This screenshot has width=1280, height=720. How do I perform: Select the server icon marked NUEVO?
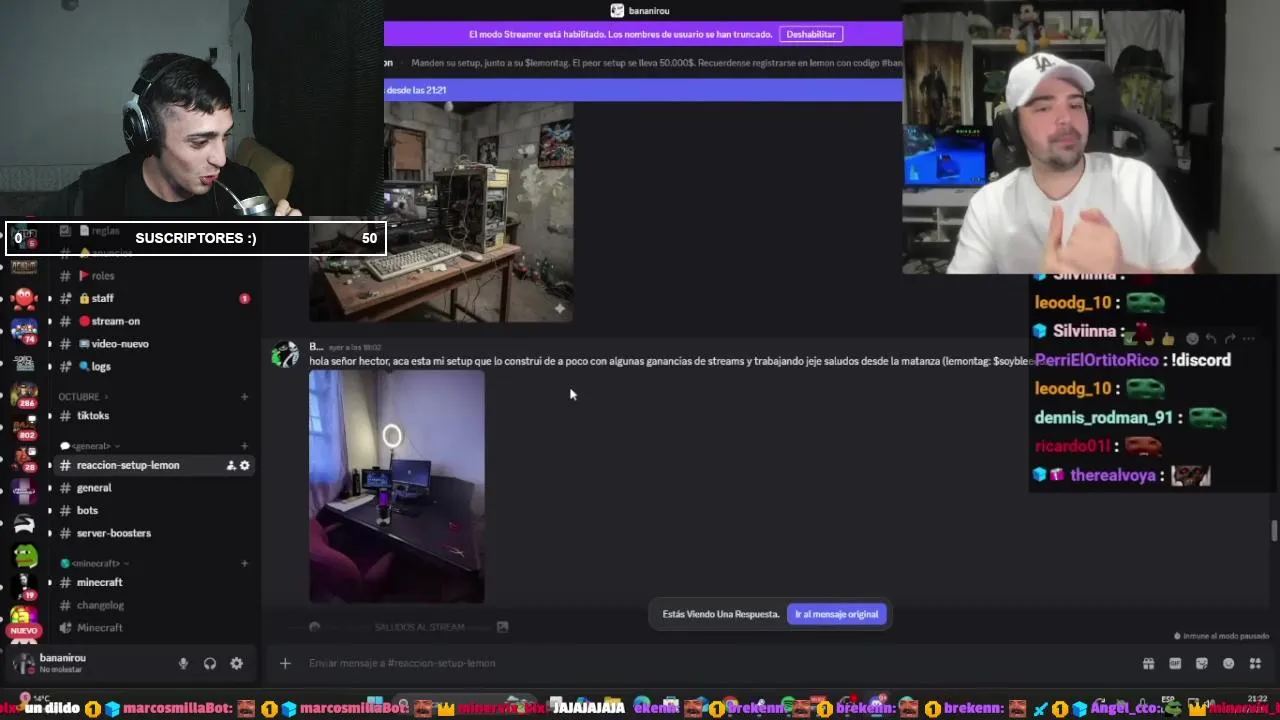(x=24, y=621)
